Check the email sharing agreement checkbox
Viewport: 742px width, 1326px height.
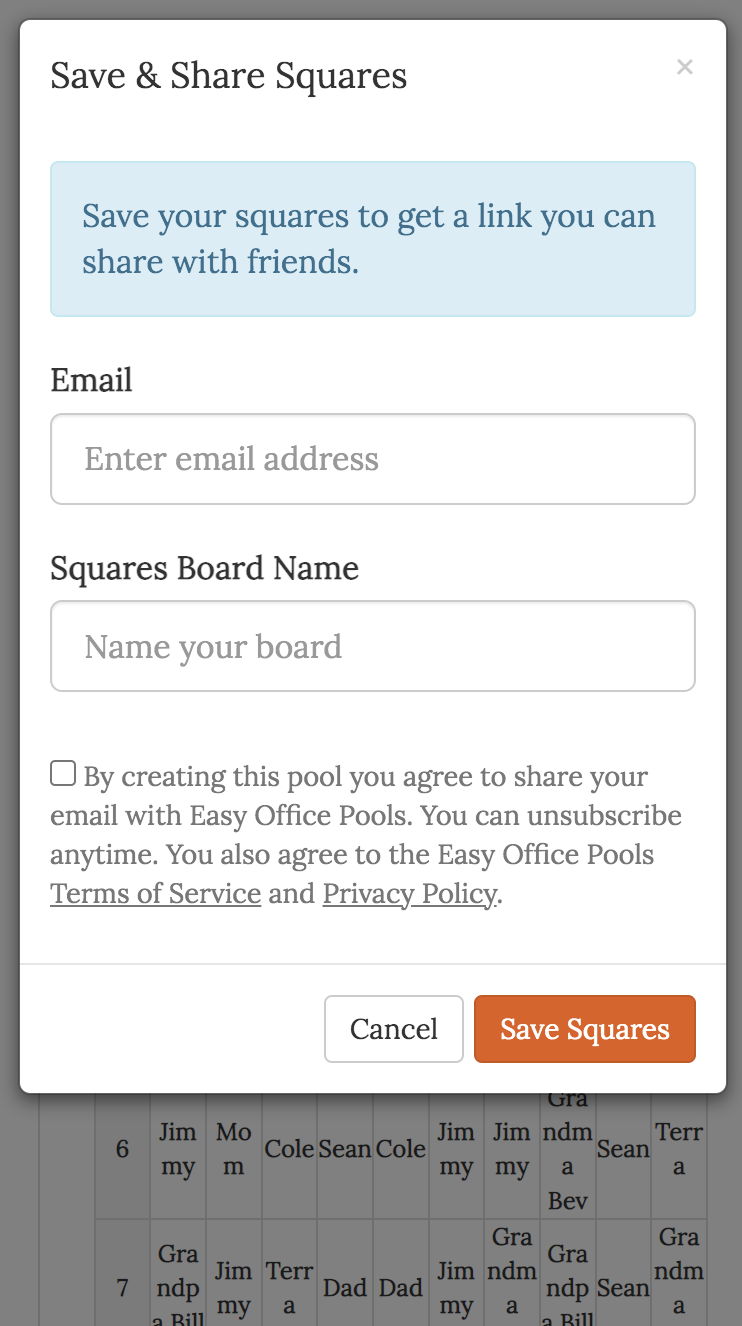coord(63,773)
